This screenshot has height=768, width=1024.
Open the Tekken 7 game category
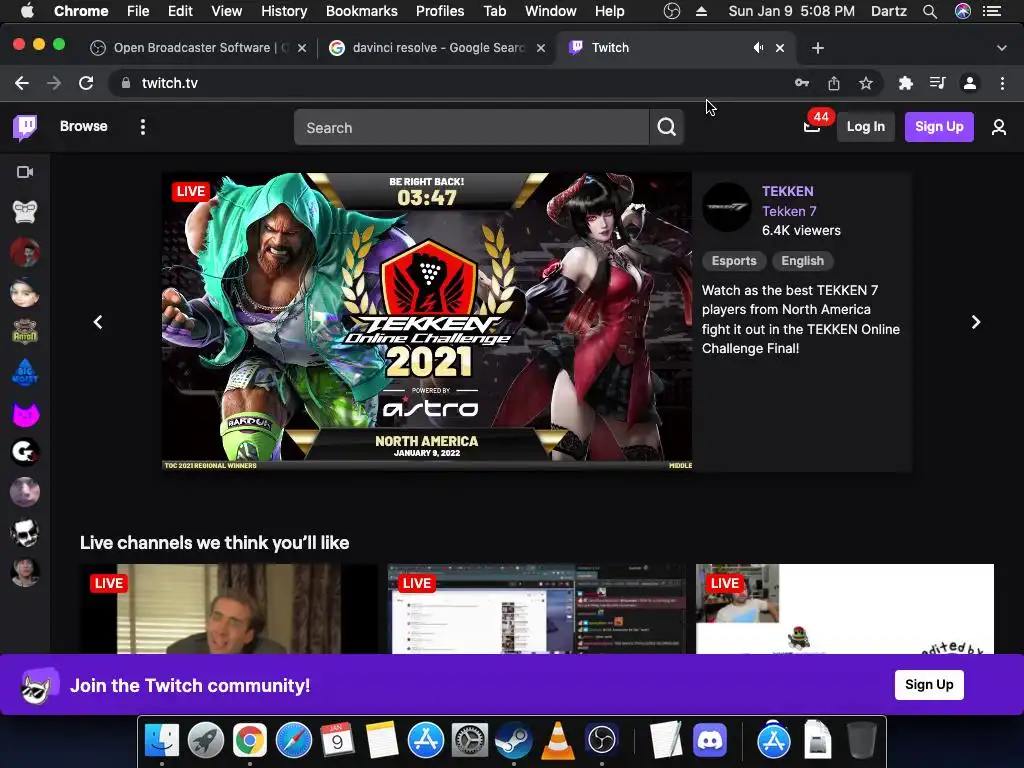(x=789, y=211)
